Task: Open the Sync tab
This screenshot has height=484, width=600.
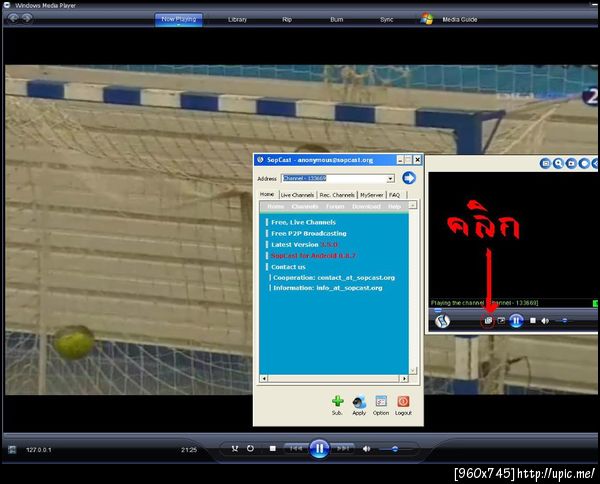Action: 386,20
